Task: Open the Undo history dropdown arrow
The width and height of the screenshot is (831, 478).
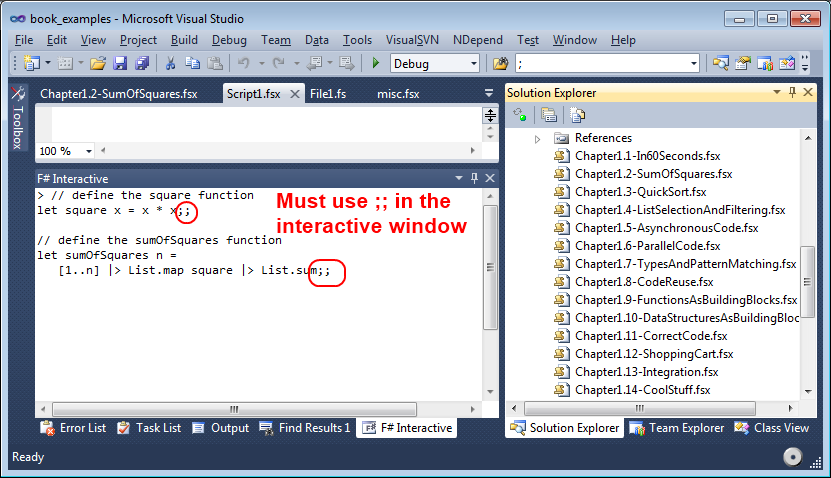Action: 261,64
